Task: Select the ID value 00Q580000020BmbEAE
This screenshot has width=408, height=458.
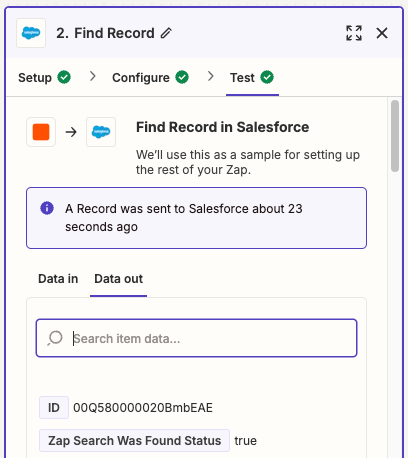Action: 143,407
